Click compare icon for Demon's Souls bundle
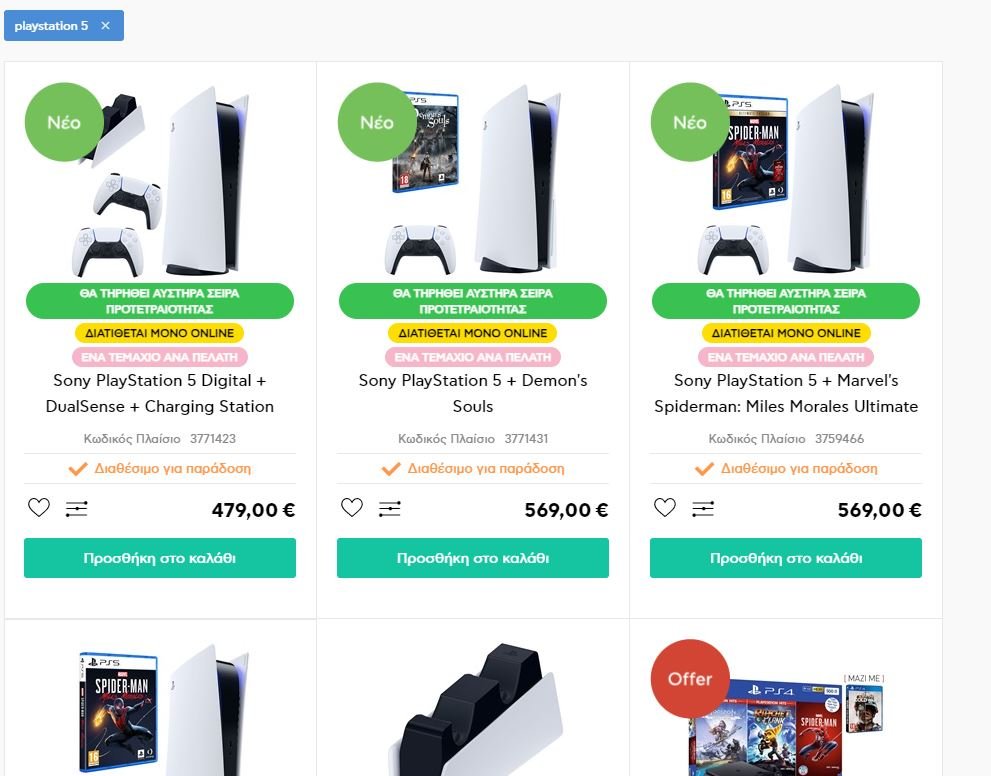 [389, 509]
